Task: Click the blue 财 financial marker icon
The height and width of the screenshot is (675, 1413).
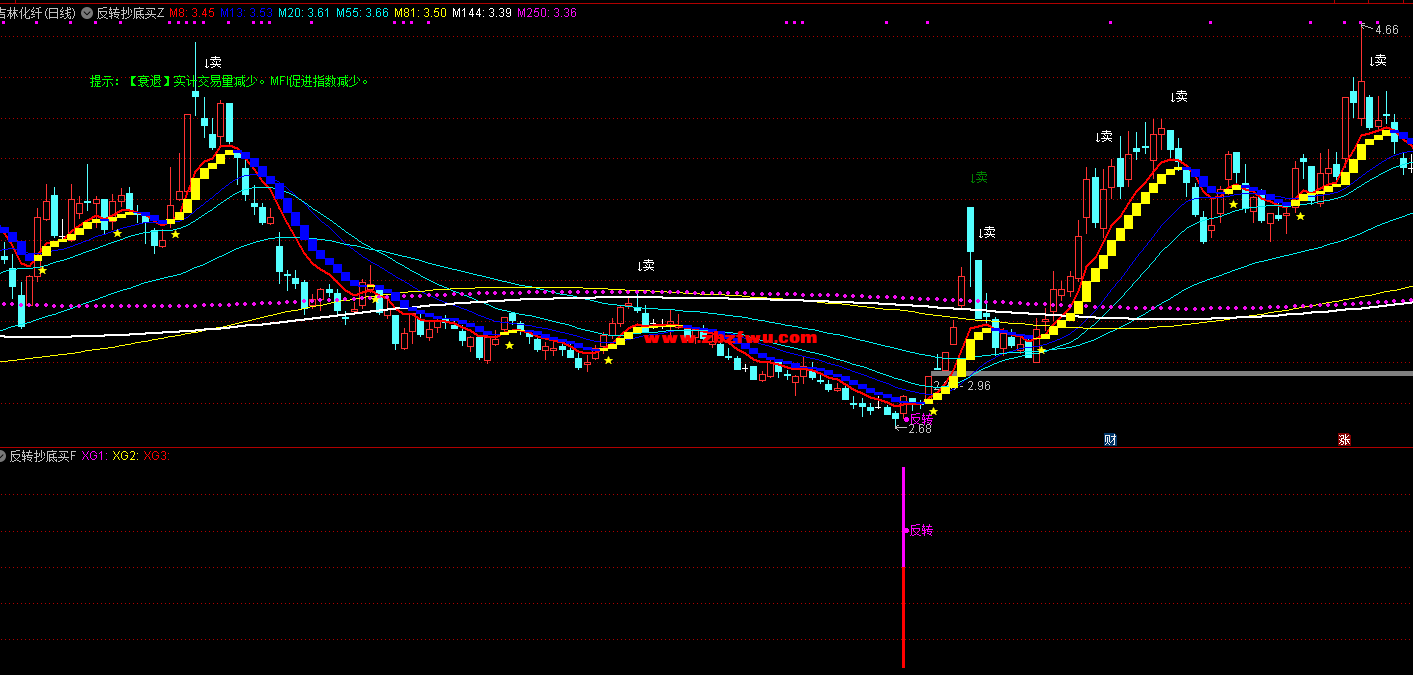Action: click(x=1110, y=440)
